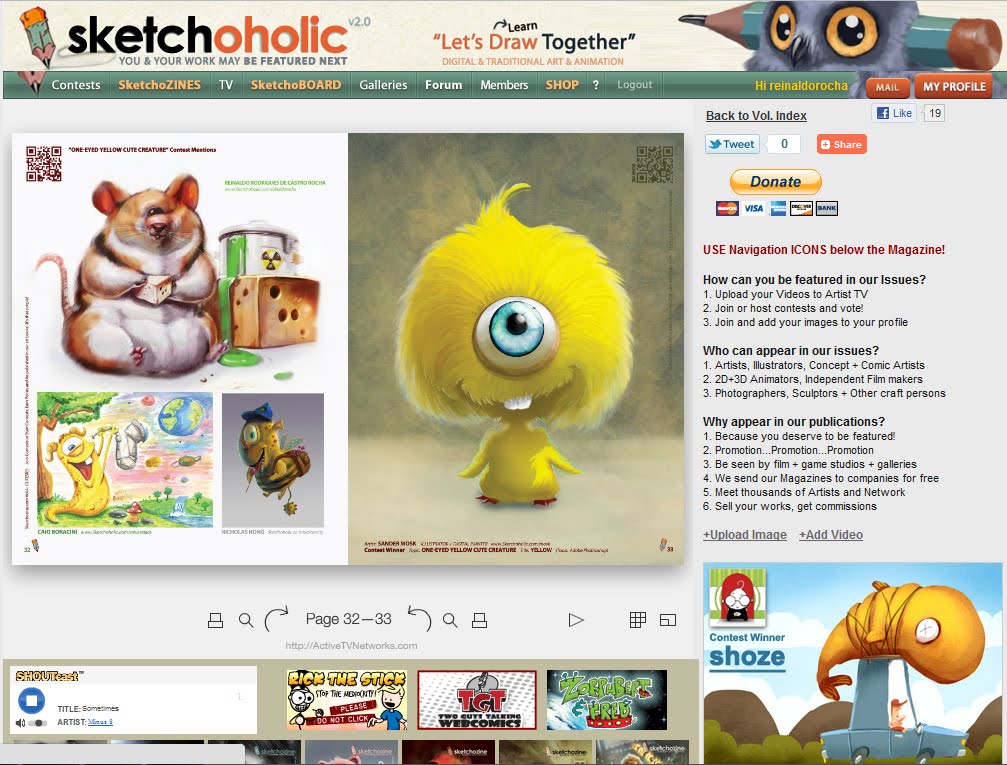Click the +Add Video link

831,534
